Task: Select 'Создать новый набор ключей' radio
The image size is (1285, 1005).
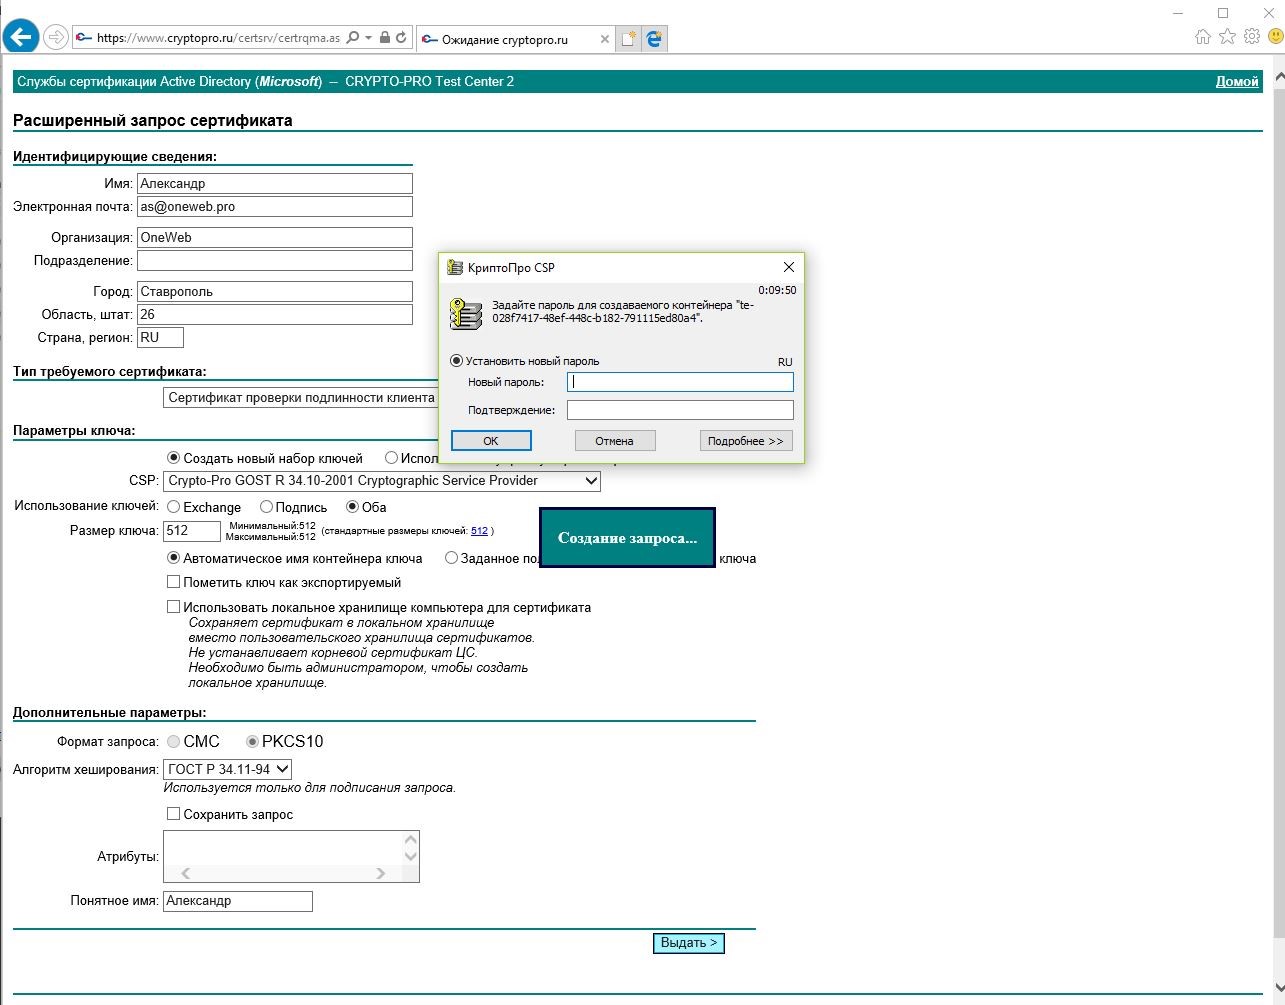Action: point(174,458)
